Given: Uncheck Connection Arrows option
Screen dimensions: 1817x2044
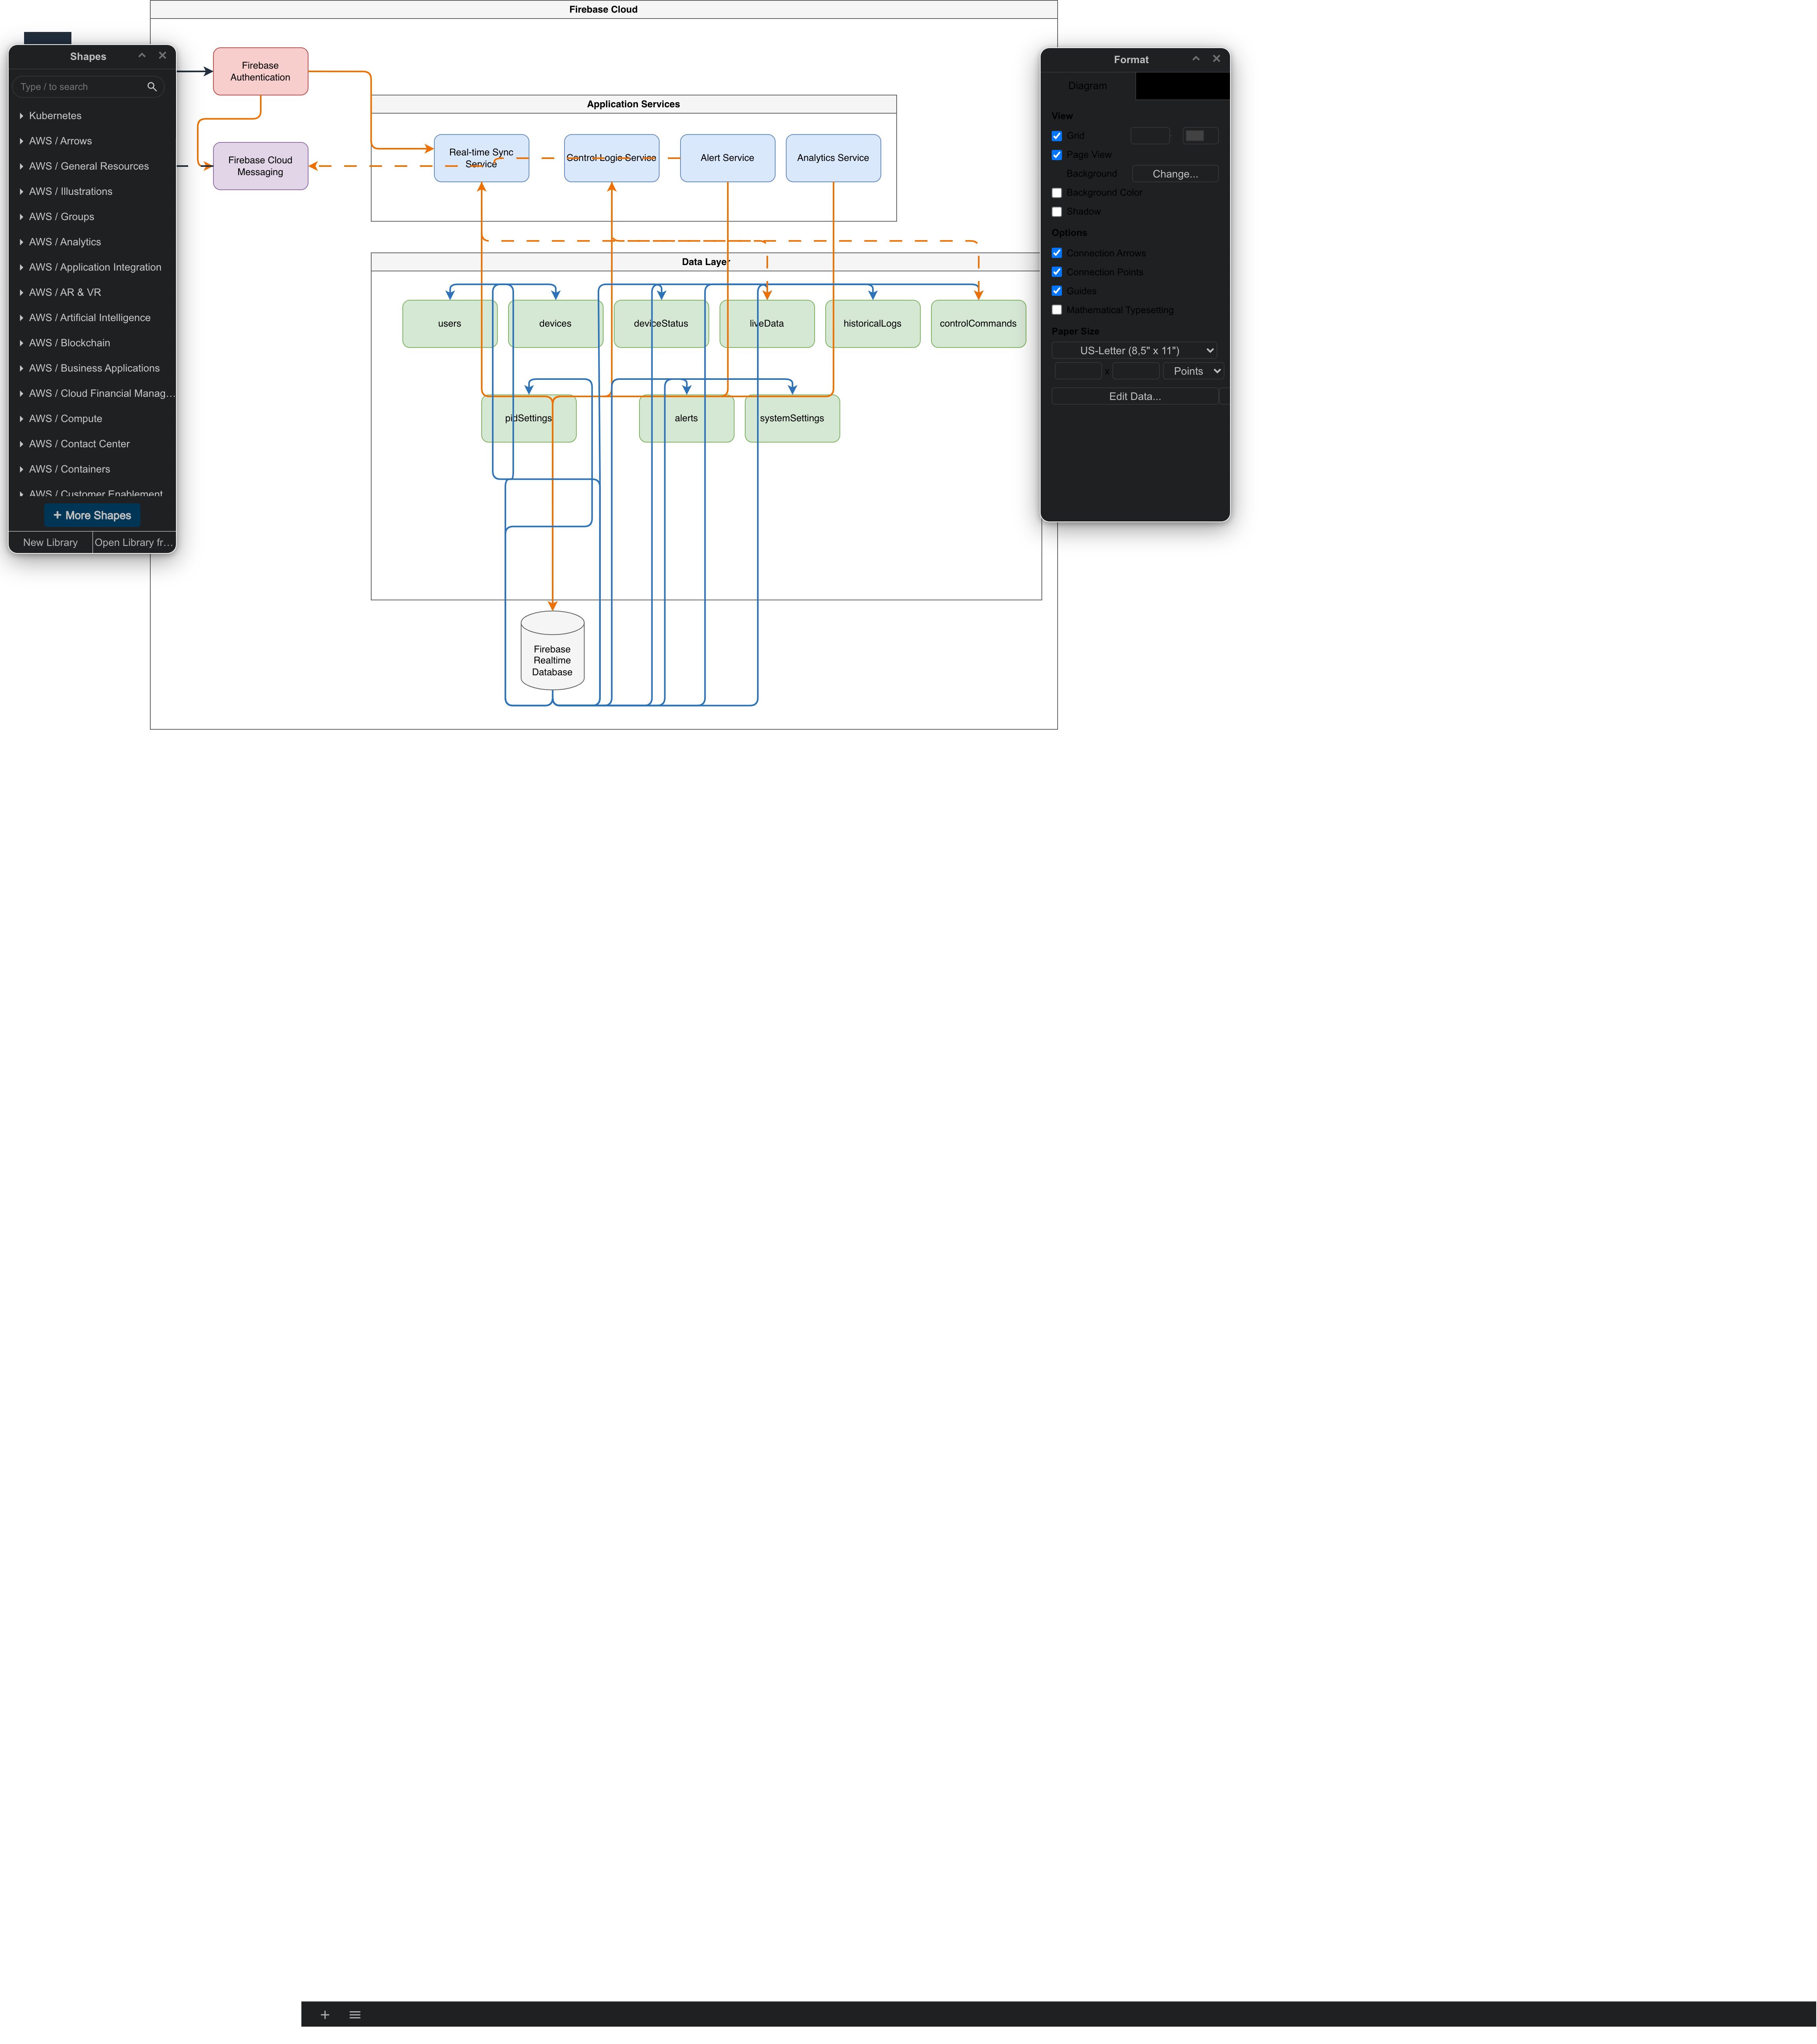Looking at the screenshot, I should tap(1057, 253).
